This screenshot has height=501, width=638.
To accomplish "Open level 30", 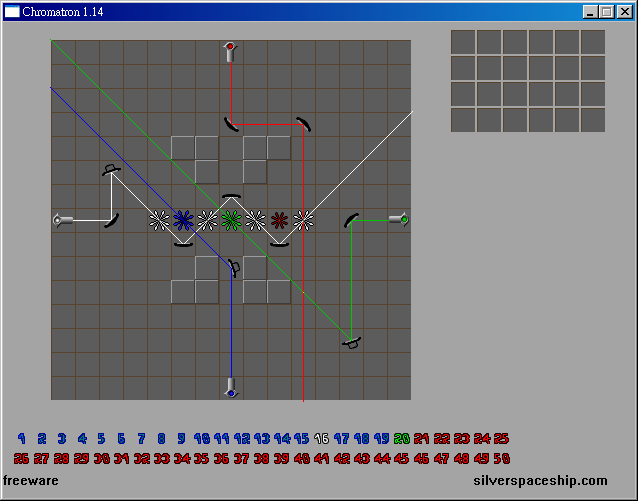I will 101,459.
